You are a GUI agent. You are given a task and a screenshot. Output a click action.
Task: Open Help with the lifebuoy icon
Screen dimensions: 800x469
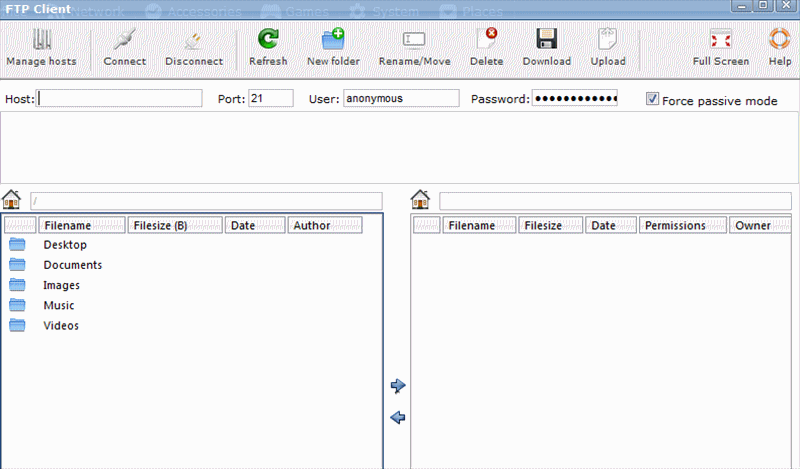(x=779, y=41)
